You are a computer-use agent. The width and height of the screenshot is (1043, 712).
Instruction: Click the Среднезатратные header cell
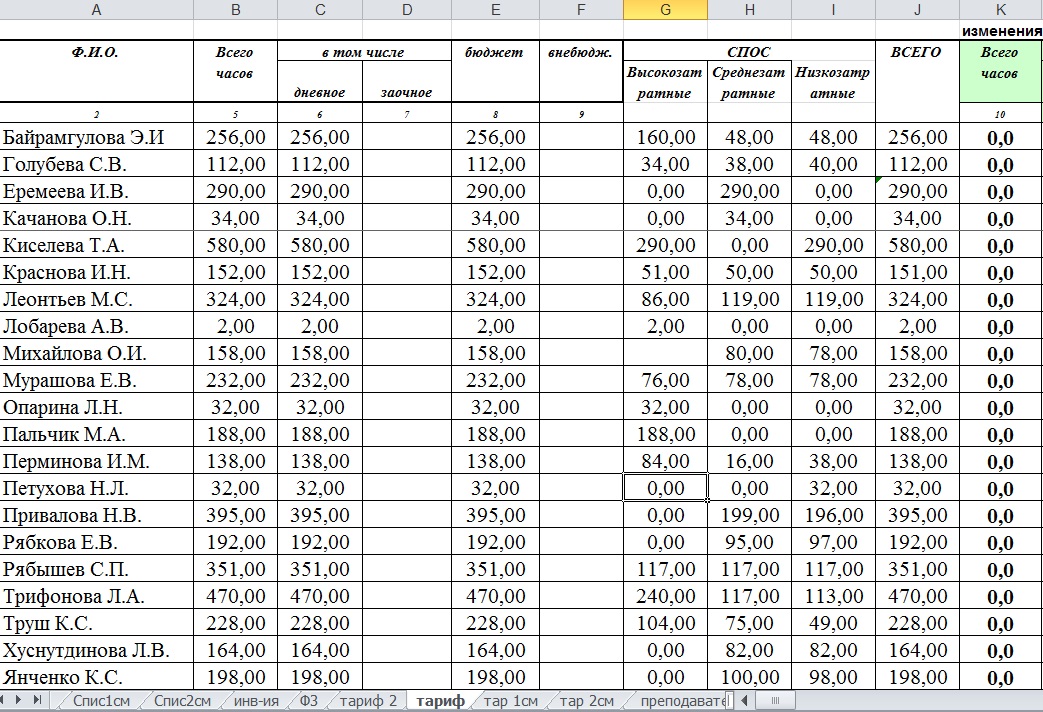pyautogui.click(x=750, y=82)
